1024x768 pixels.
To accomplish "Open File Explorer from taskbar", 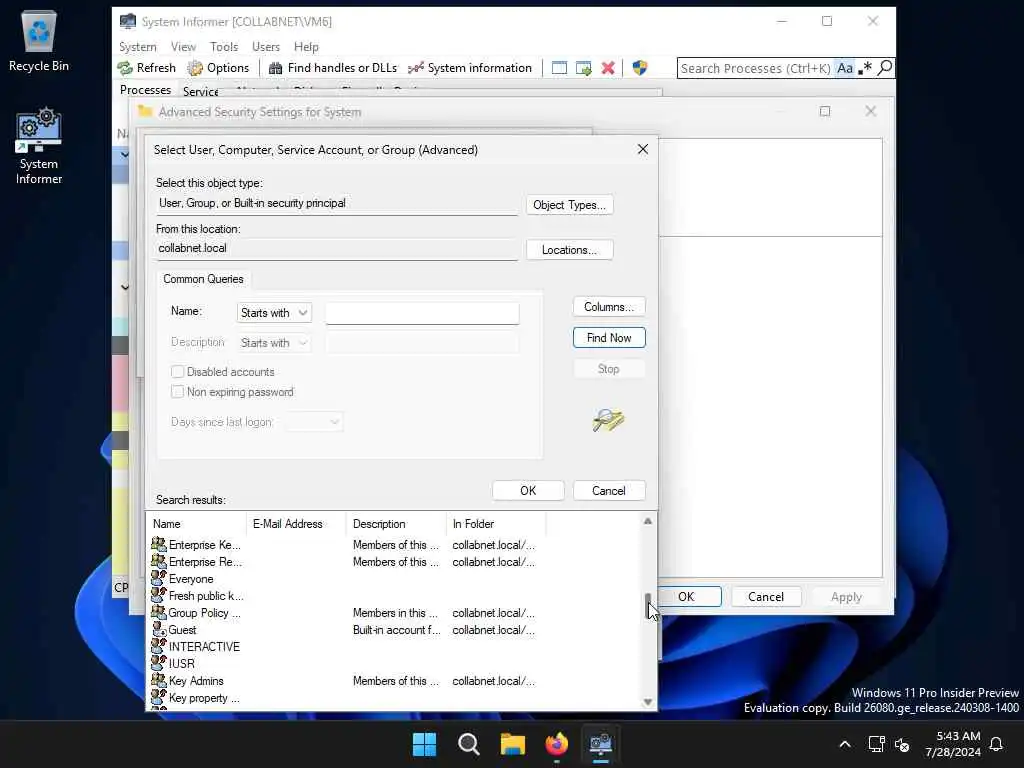I will point(513,744).
